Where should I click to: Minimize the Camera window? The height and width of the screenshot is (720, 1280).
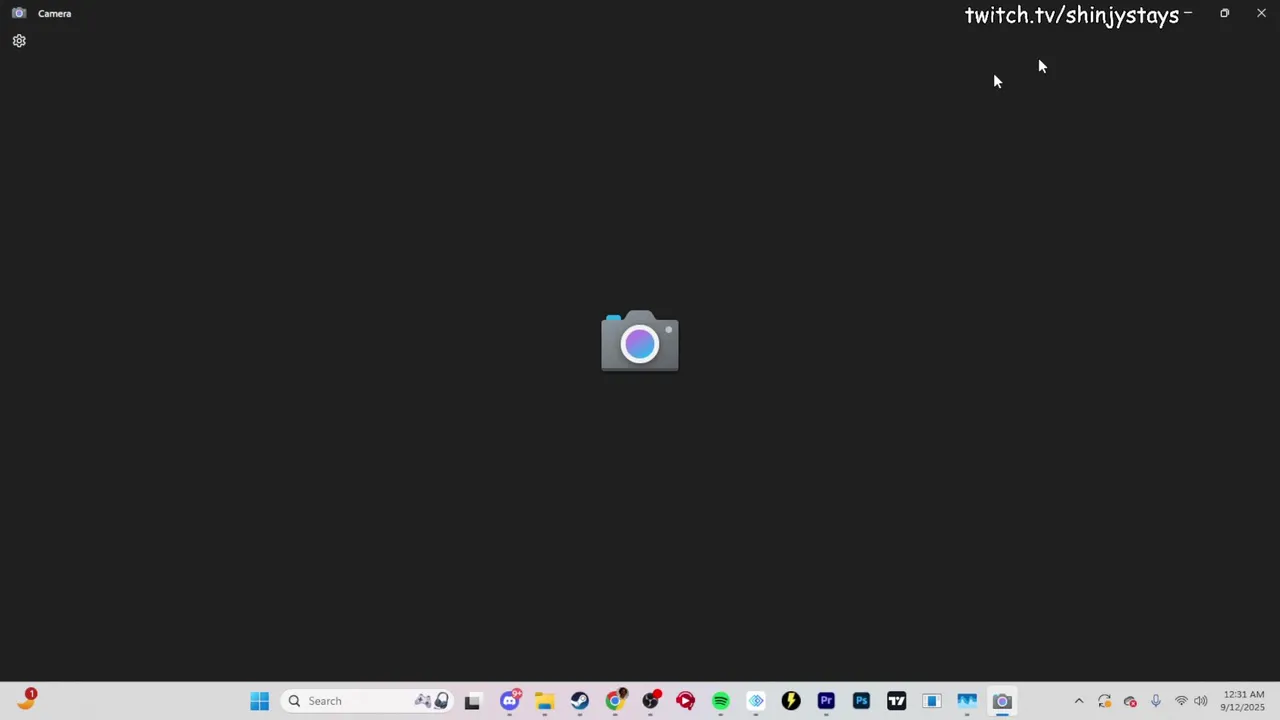[x=1188, y=13]
